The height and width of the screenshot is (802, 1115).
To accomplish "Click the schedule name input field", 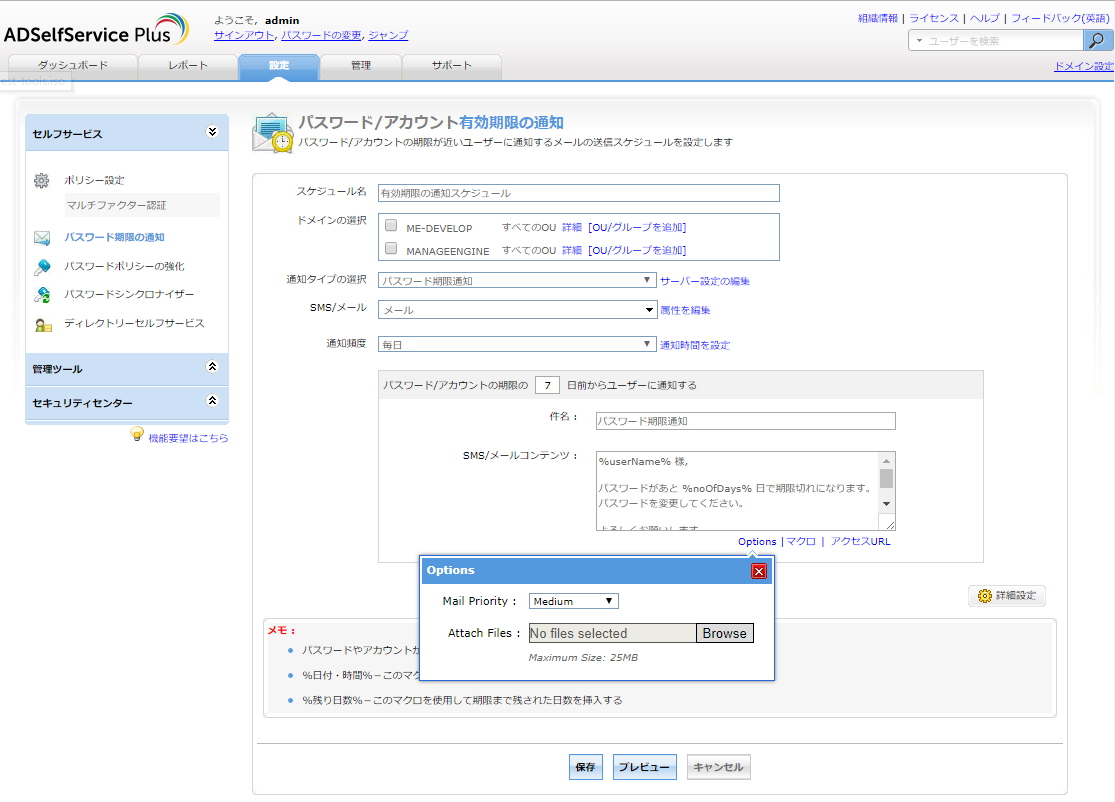I will pyautogui.click(x=578, y=193).
